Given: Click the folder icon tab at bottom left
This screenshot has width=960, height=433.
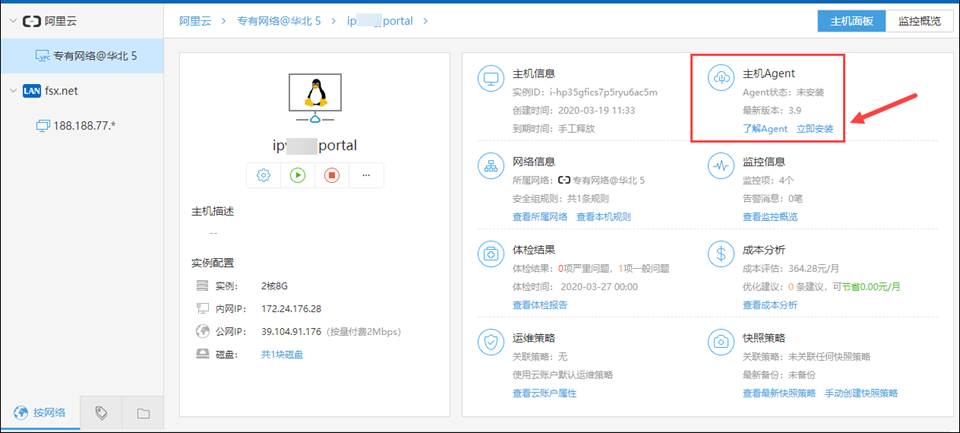Looking at the screenshot, I should (x=143, y=412).
